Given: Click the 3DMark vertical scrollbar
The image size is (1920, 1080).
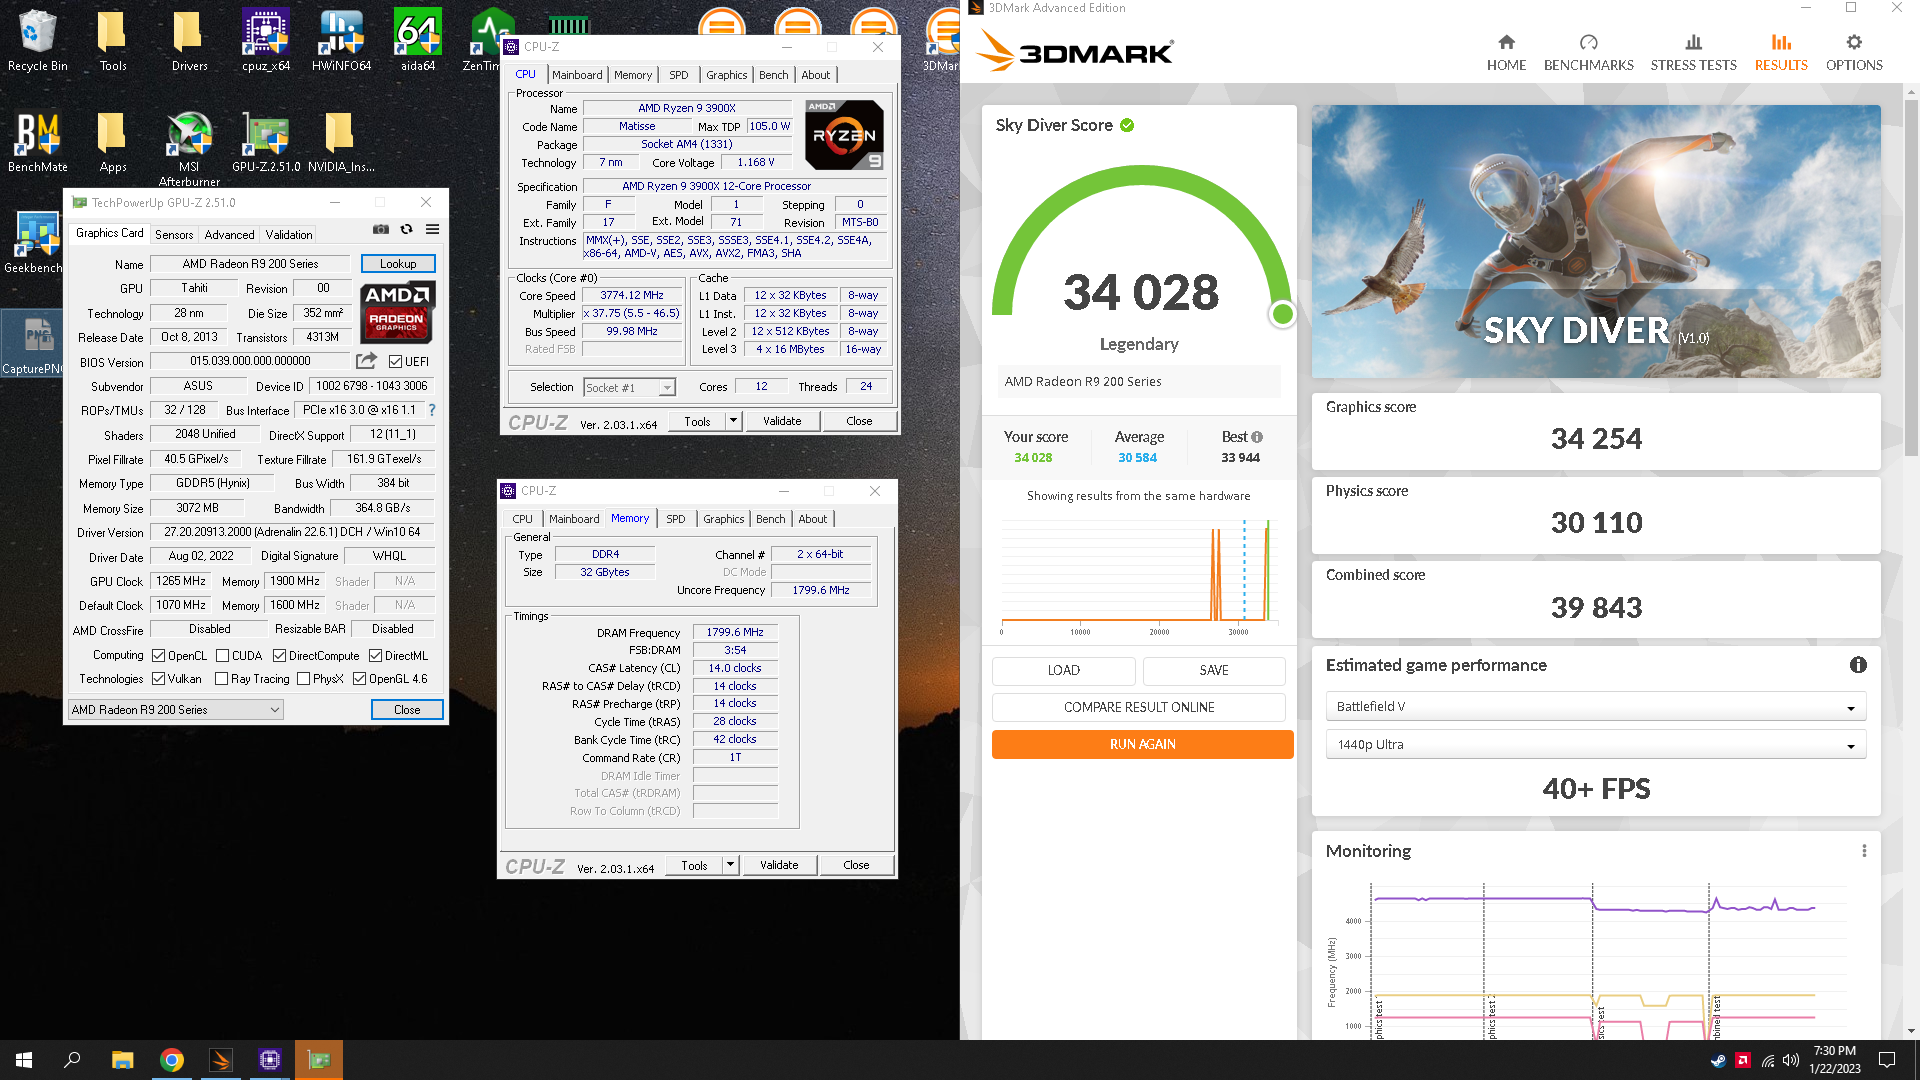Looking at the screenshot, I should click(x=1912, y=280).
